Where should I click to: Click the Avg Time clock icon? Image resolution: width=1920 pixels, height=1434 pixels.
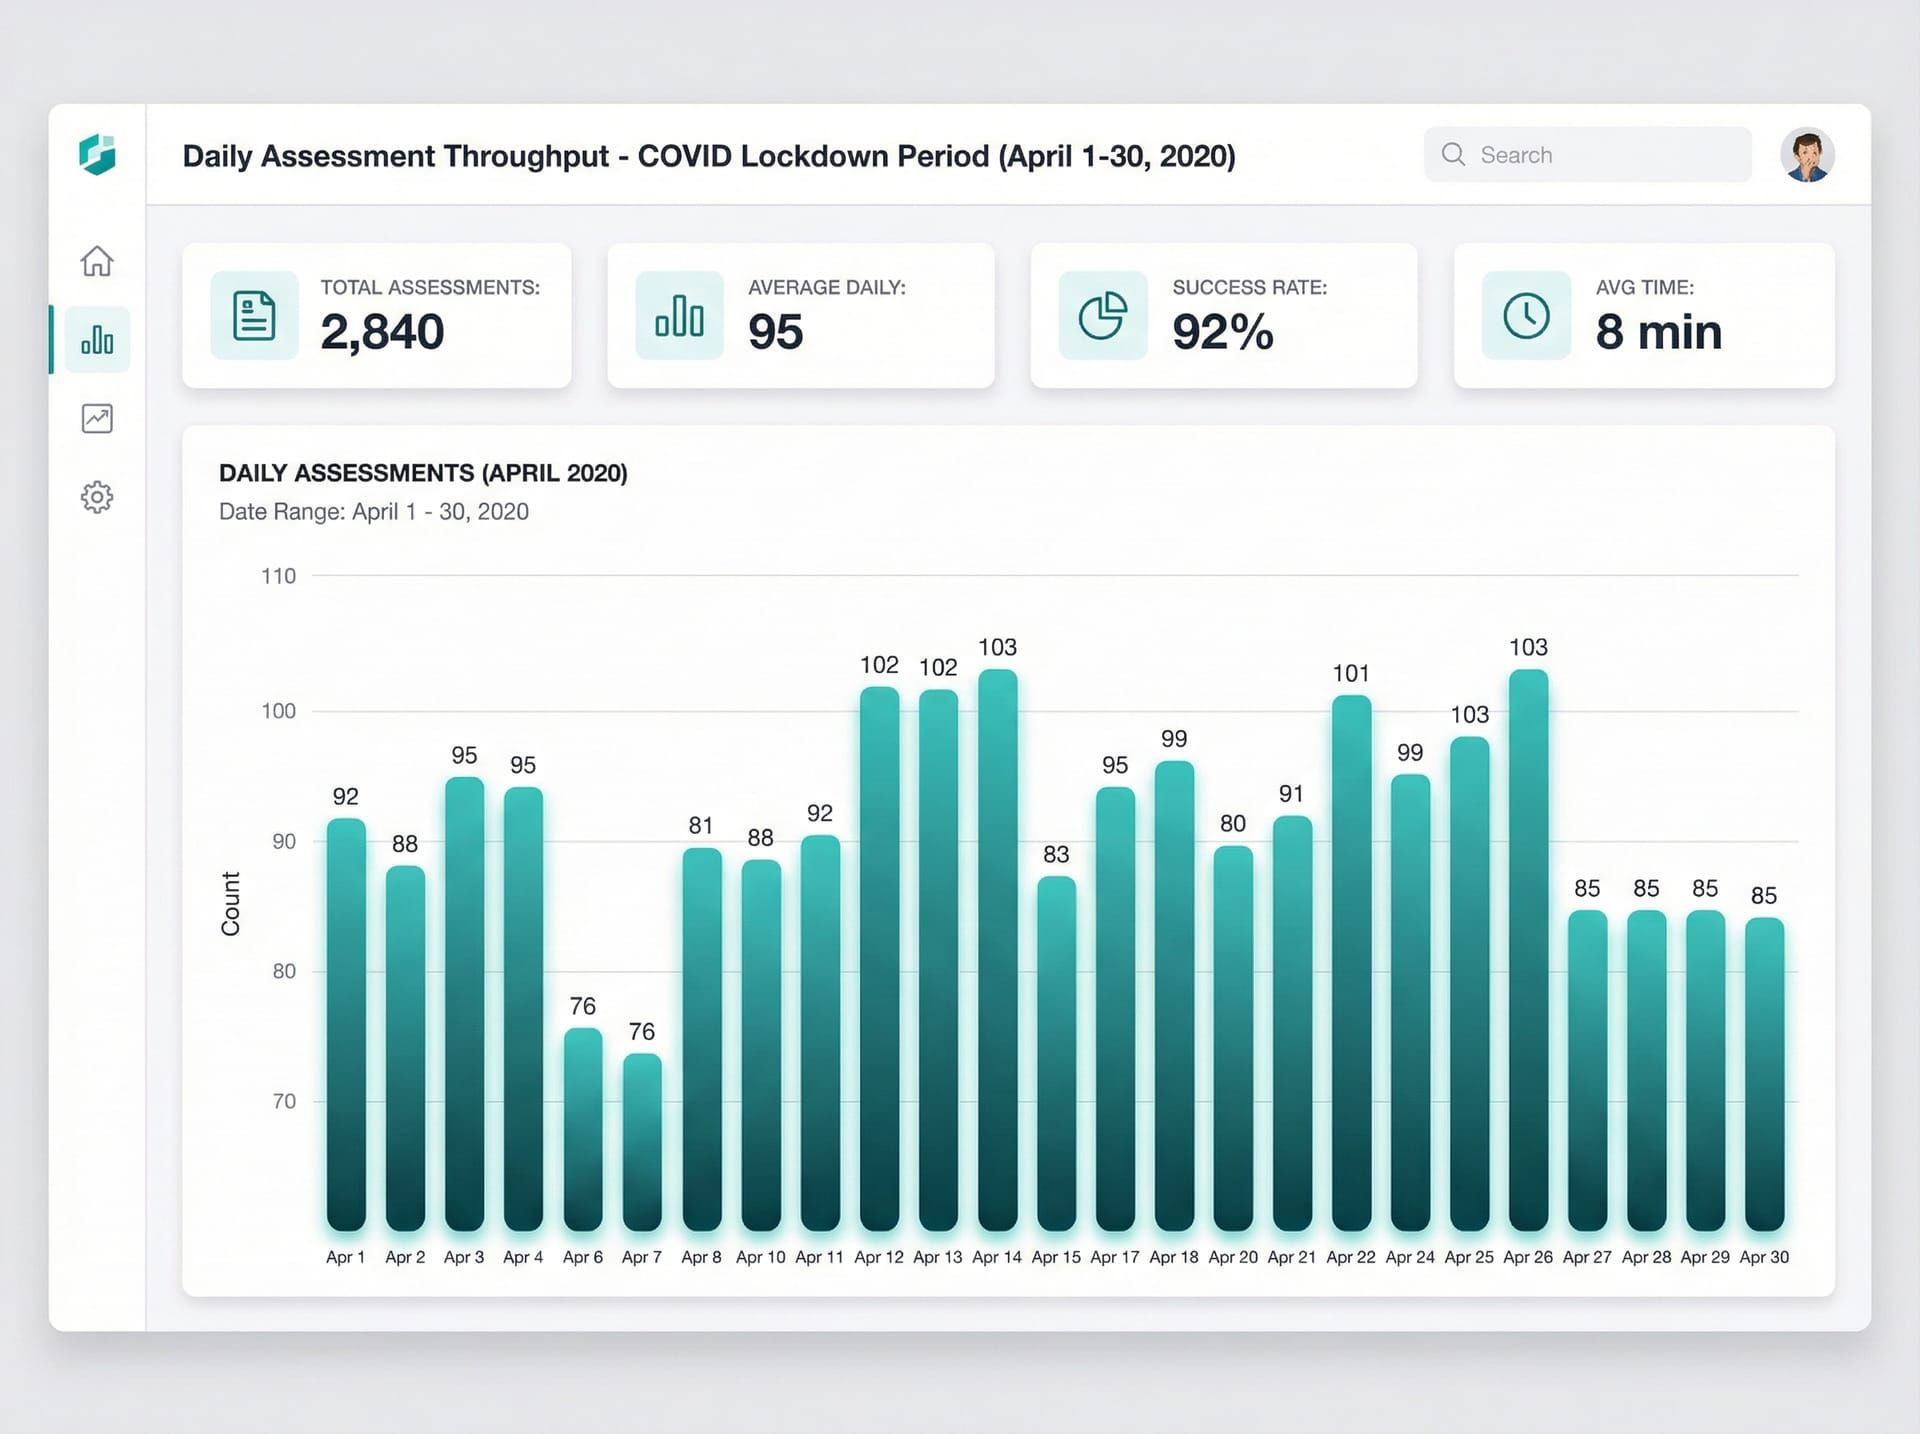[1526, 316]
